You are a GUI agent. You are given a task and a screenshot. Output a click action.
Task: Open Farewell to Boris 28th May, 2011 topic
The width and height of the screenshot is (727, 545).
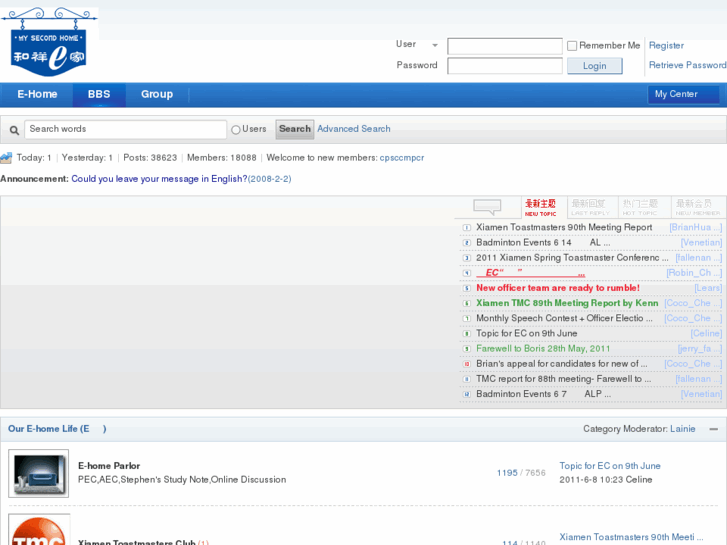click(x=543, y=348)
